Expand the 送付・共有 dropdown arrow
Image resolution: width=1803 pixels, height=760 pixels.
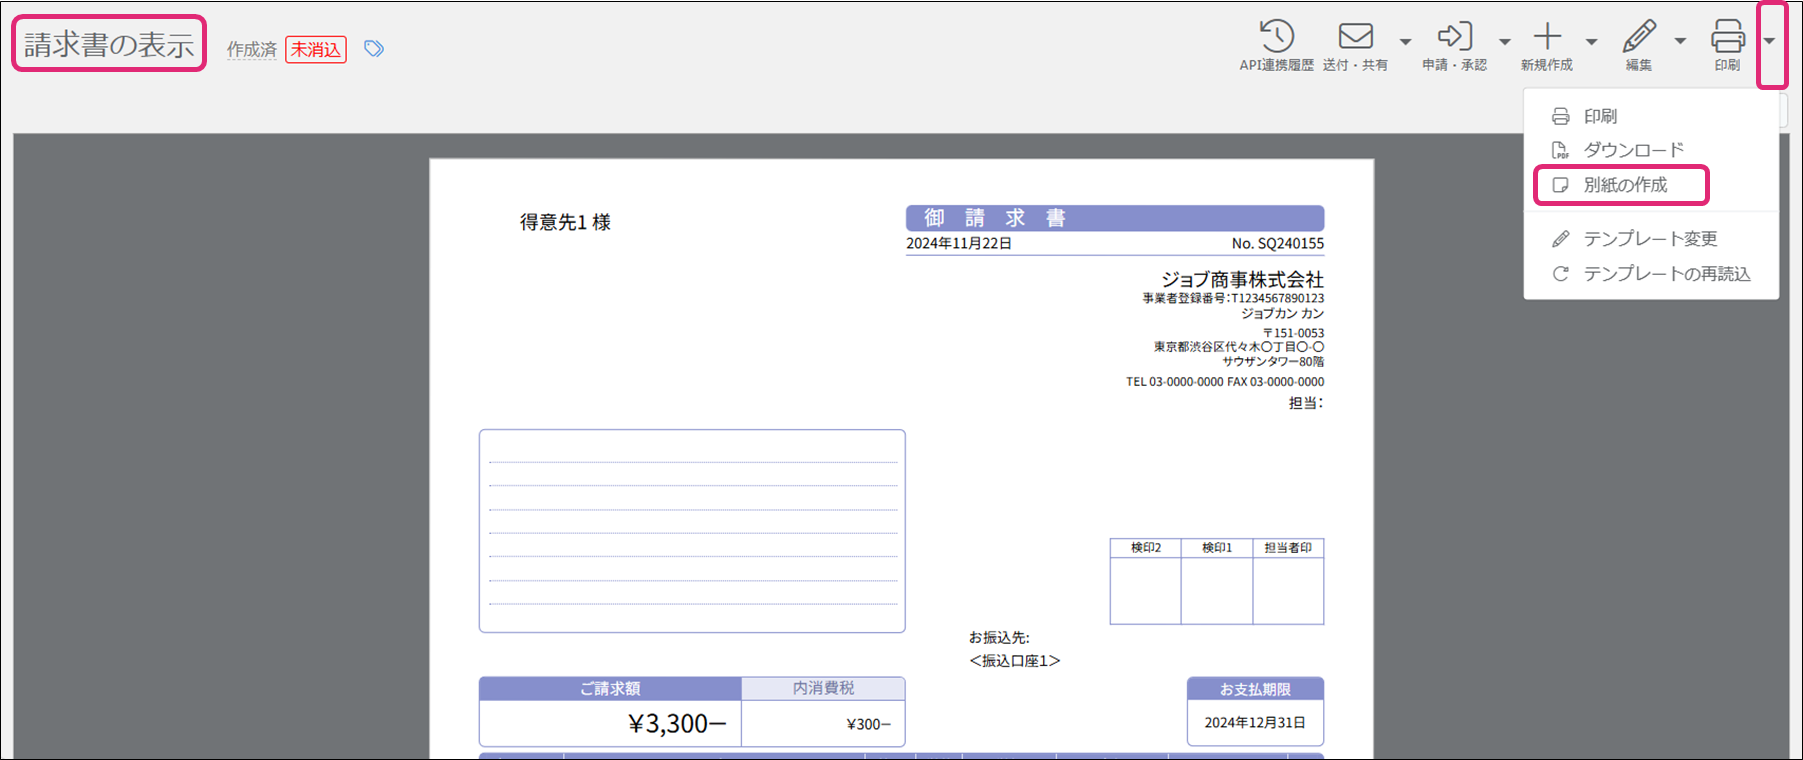pos(1405,42)
